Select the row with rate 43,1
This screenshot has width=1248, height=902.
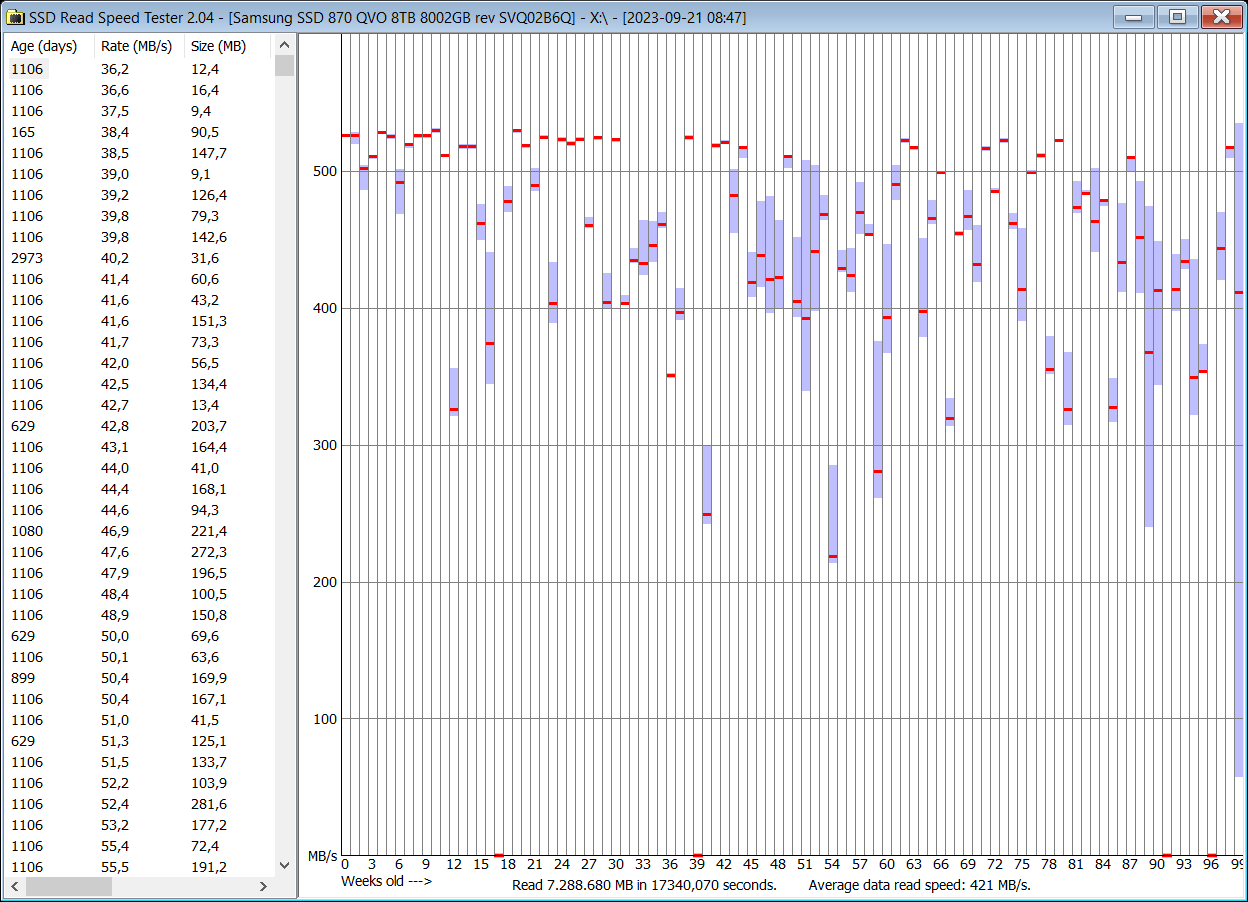click(x=140, y=447)
